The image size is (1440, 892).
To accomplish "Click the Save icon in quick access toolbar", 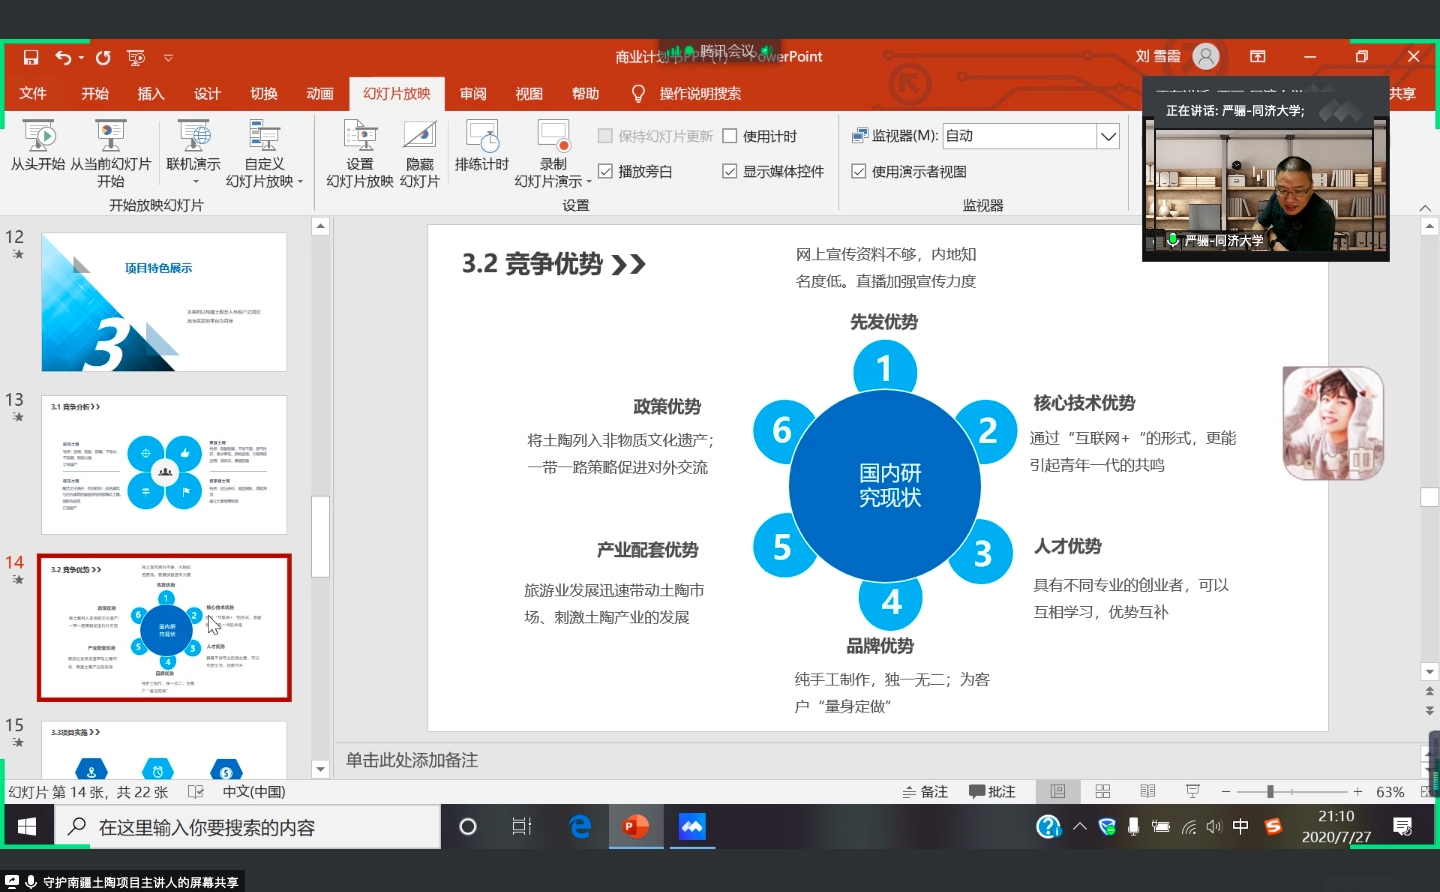I will coord(31,57).
